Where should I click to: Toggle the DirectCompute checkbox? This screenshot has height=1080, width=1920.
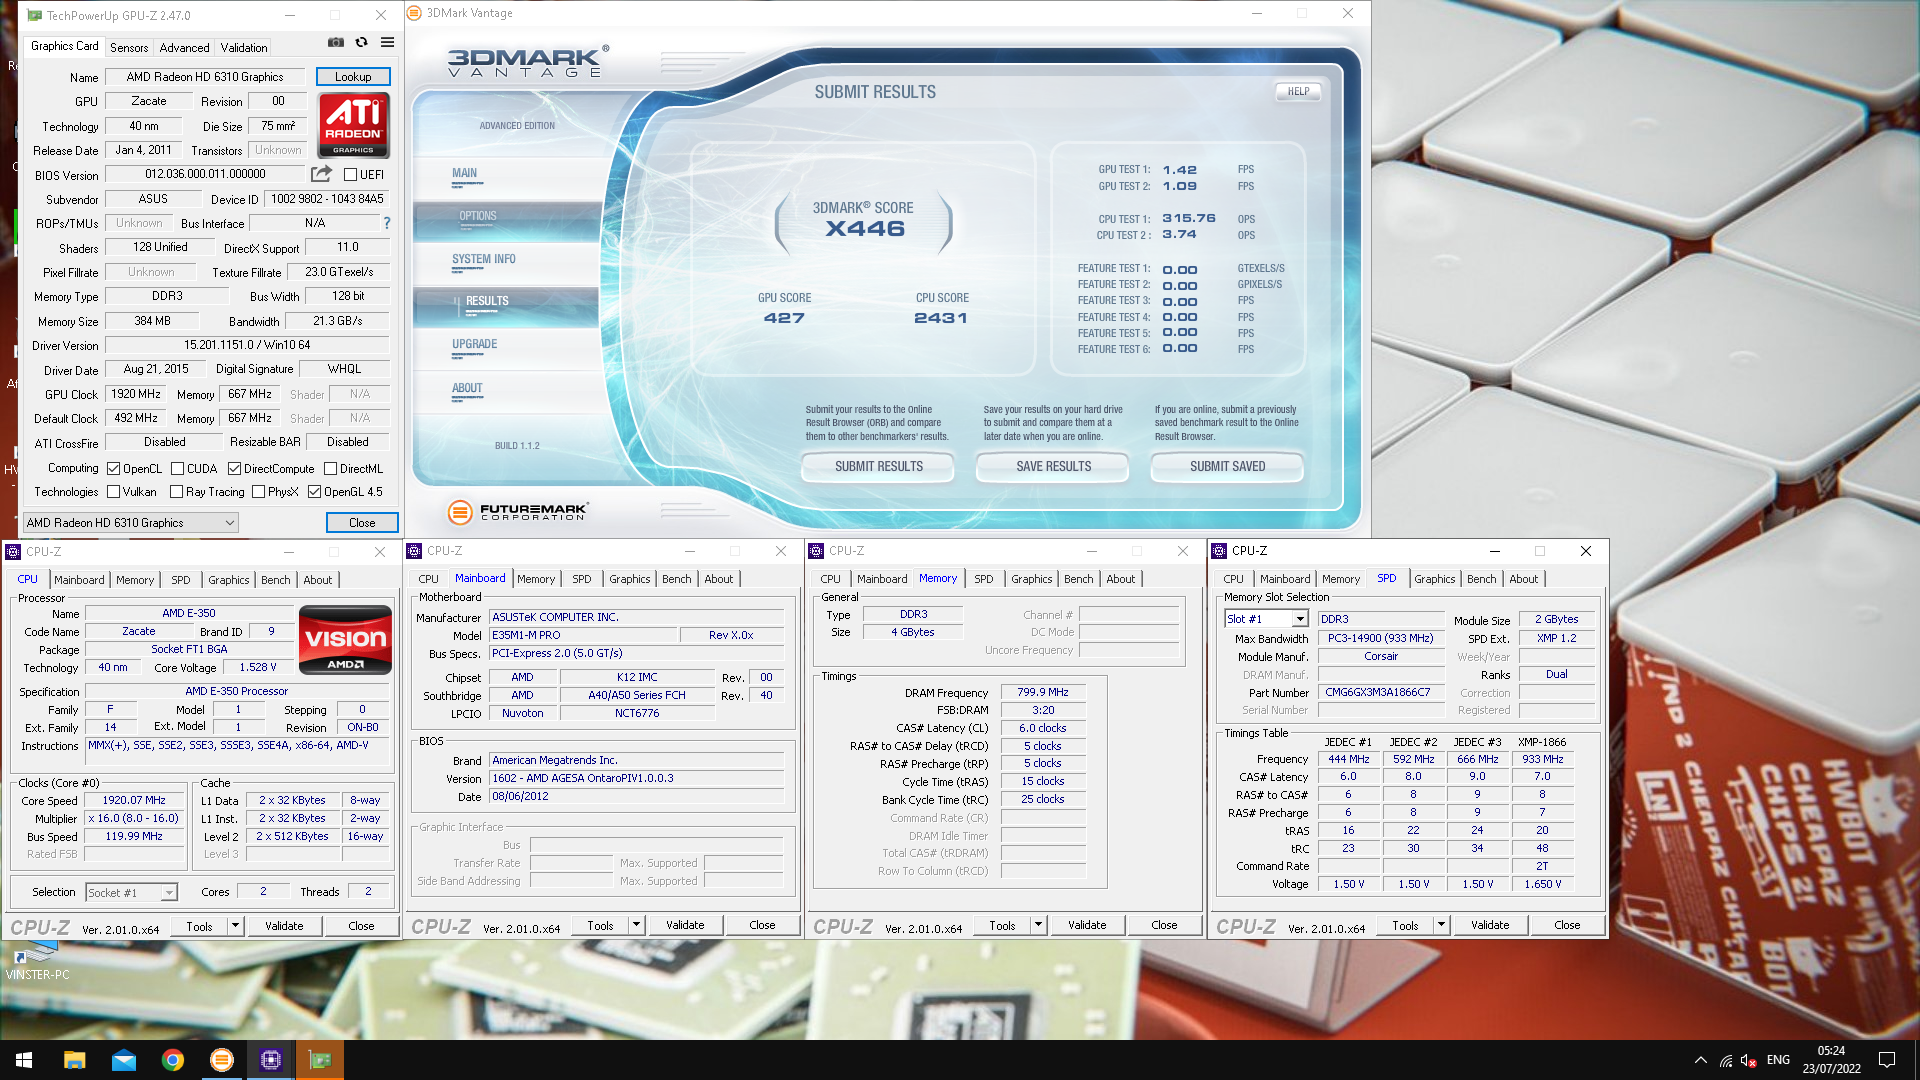coord(234,469)
